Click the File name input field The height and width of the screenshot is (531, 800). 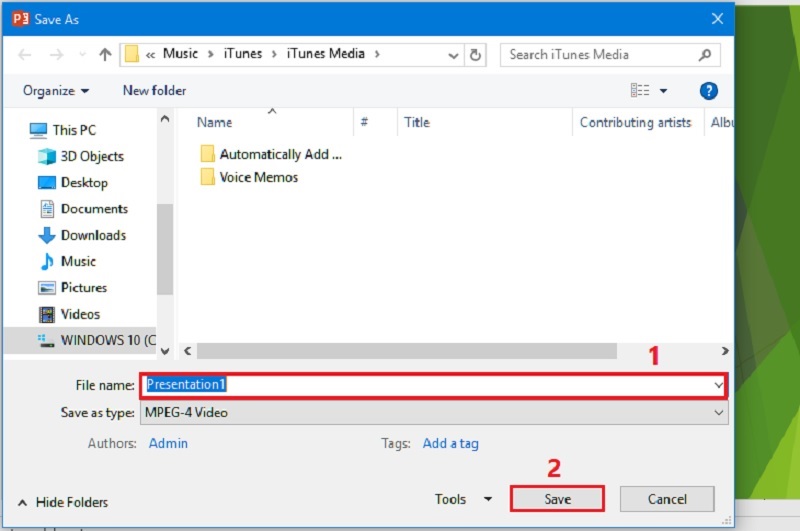(430, 384)
